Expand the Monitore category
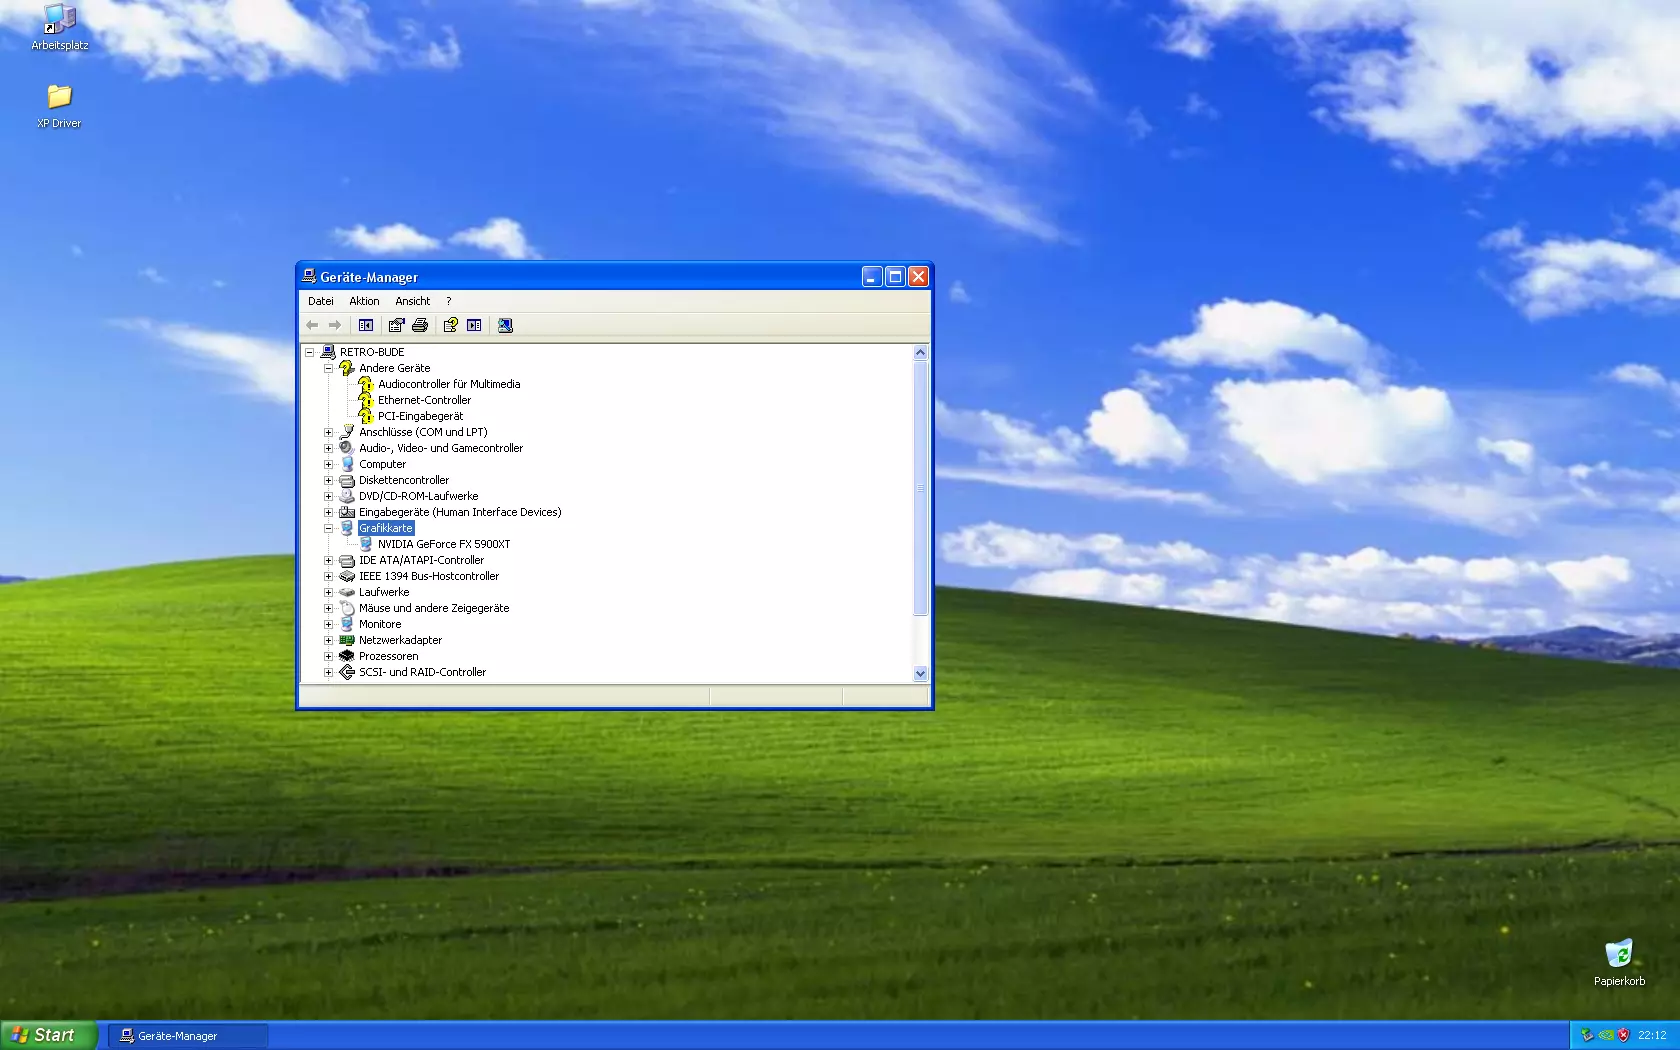Screen dimensions: 1680x1050 click(328, 624)
